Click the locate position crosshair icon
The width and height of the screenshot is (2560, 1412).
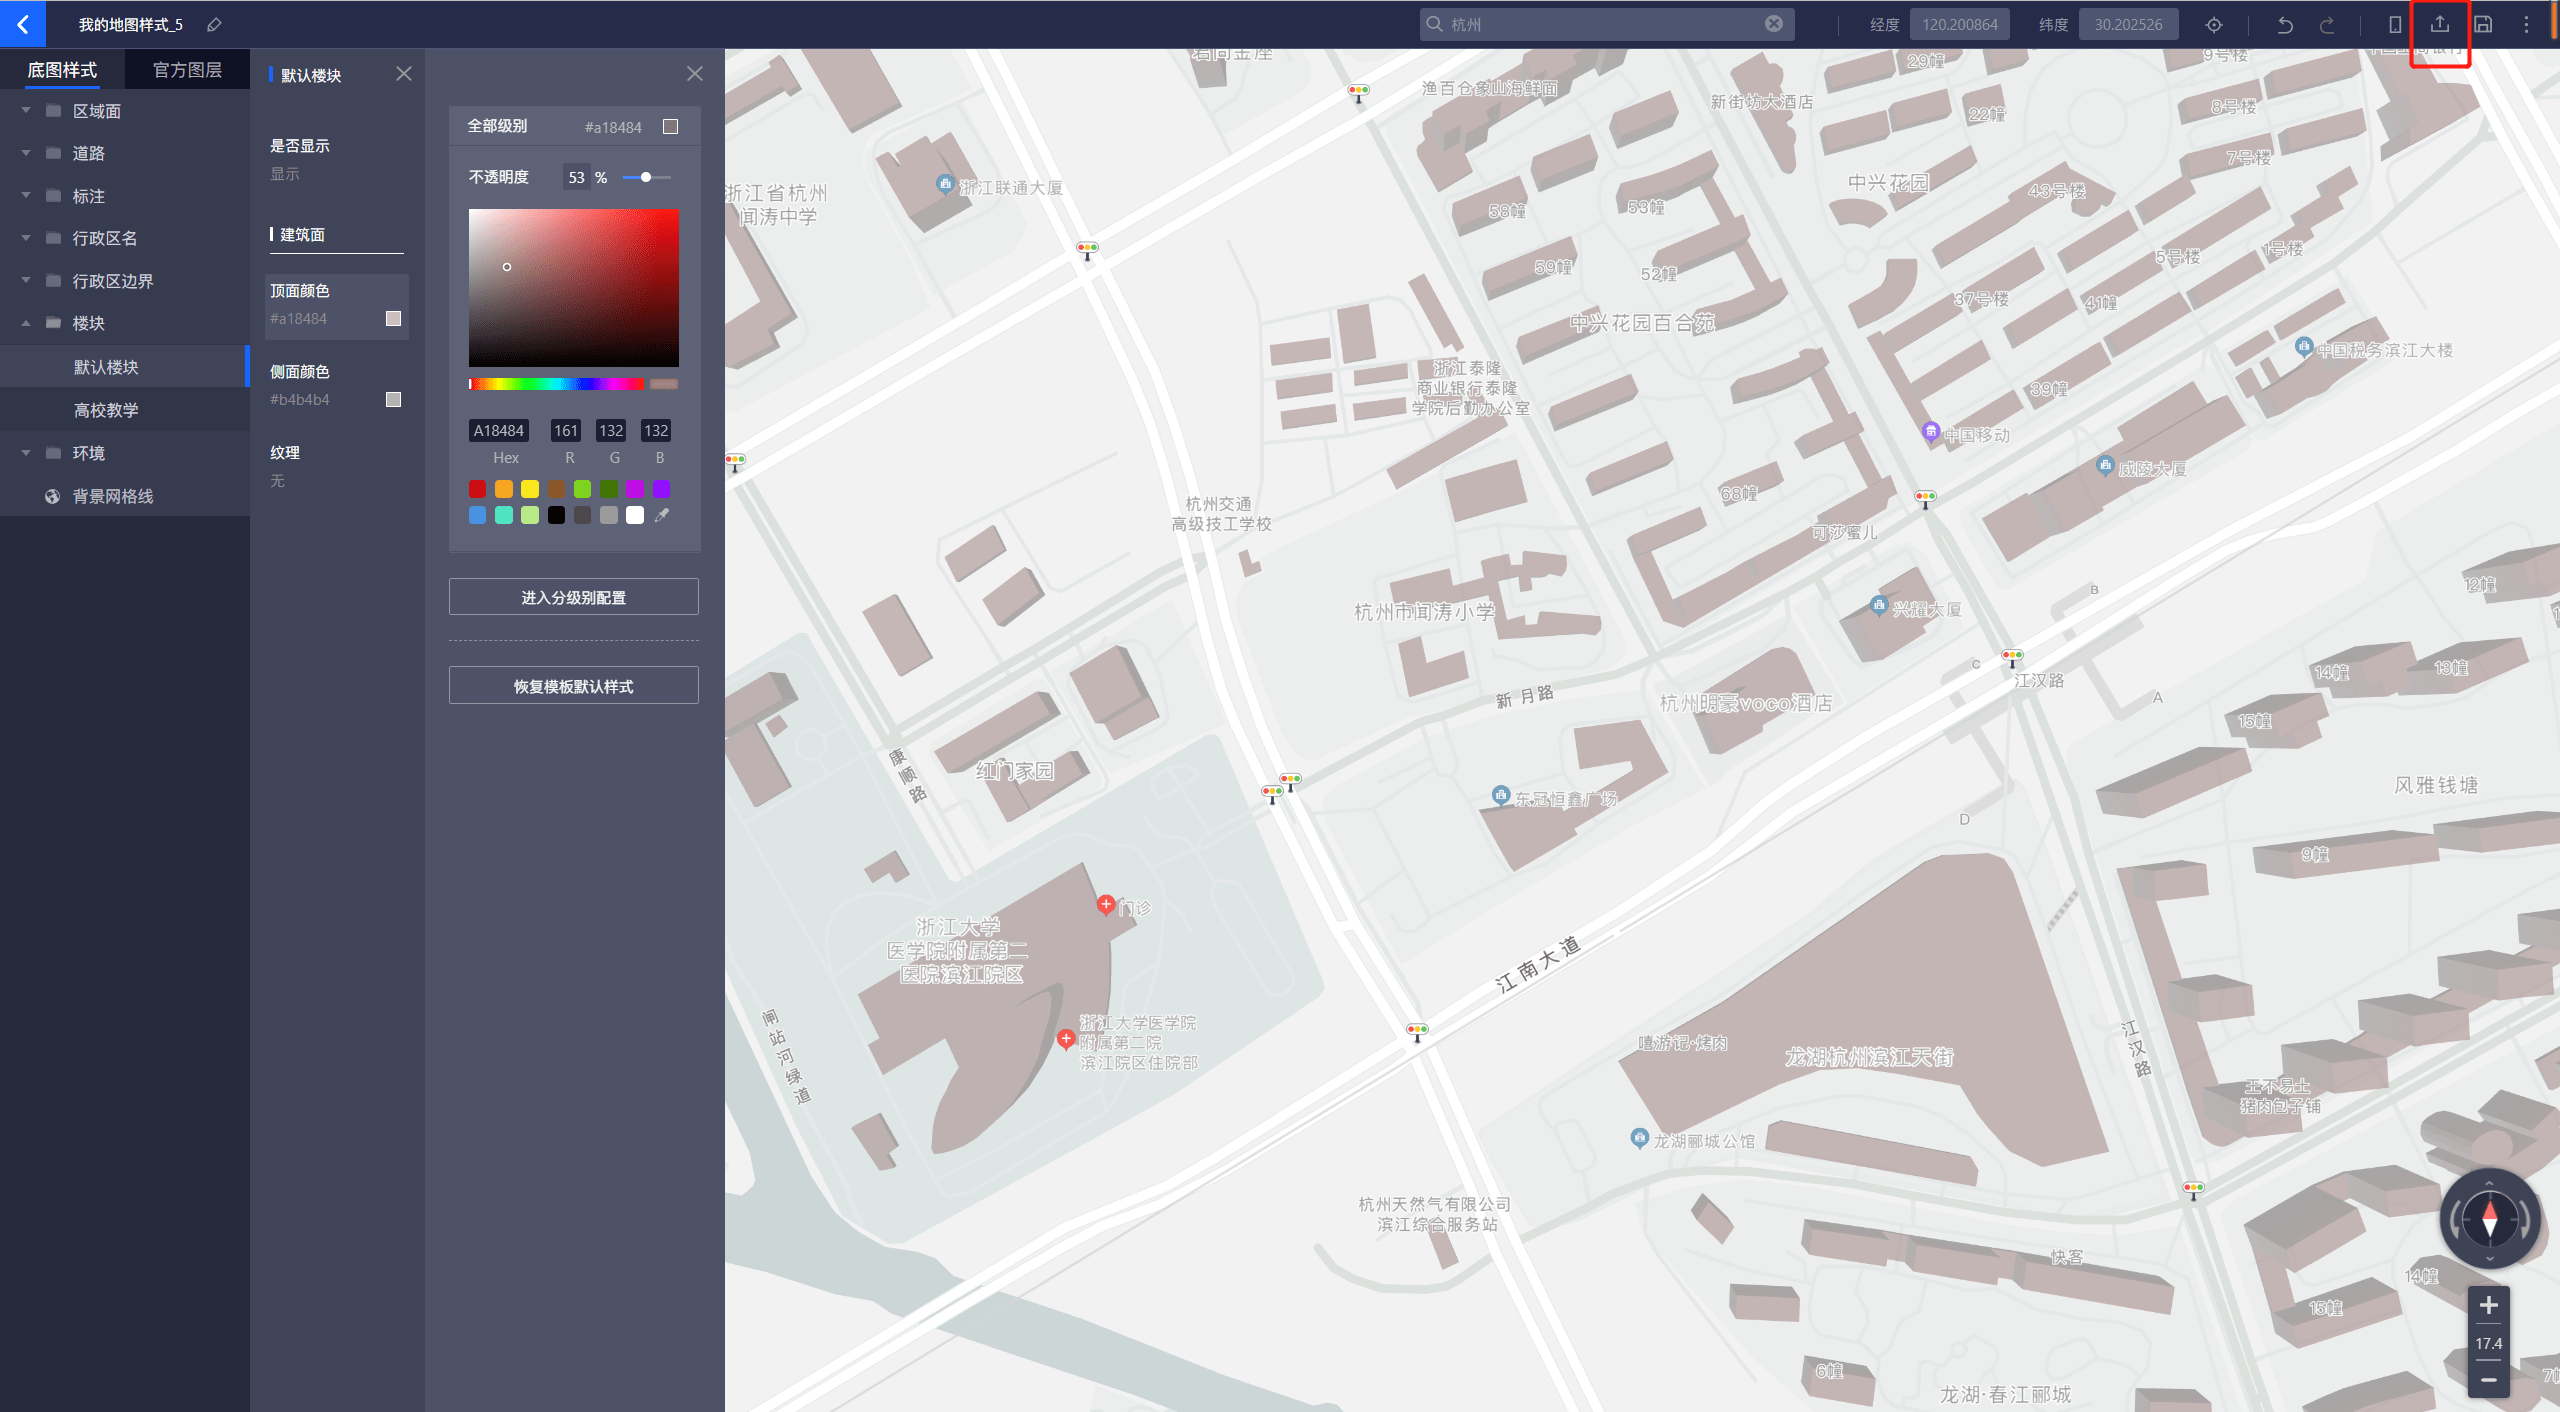pos(2214,25)
